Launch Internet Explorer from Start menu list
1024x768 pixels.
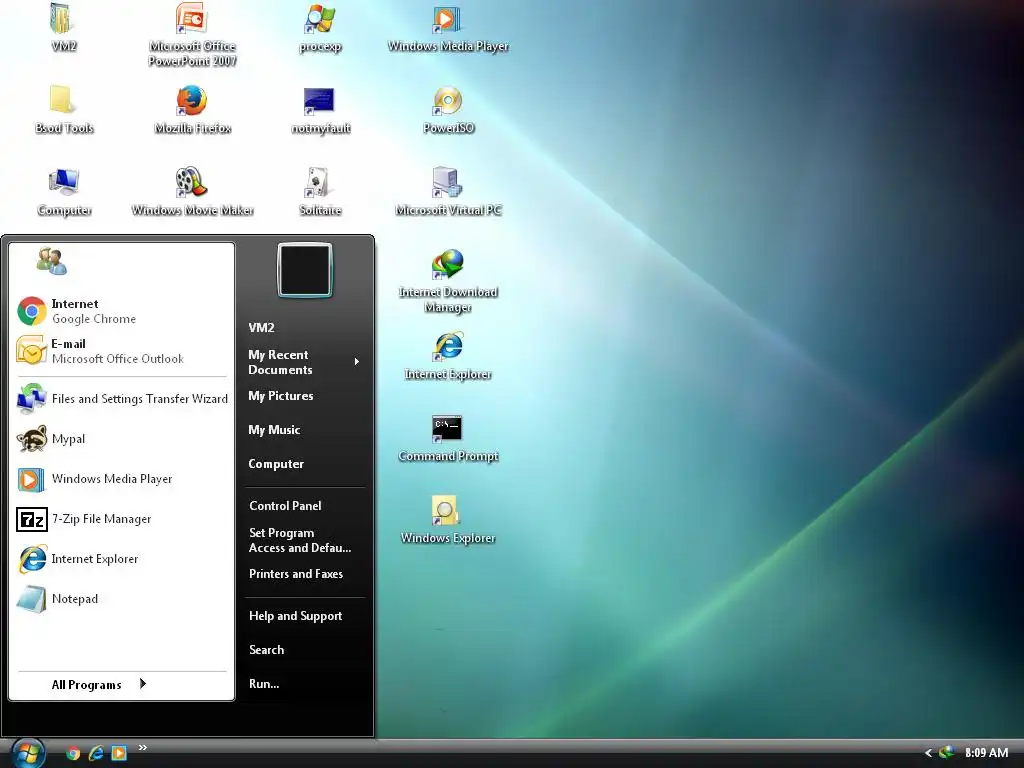(x=121, y=558)
